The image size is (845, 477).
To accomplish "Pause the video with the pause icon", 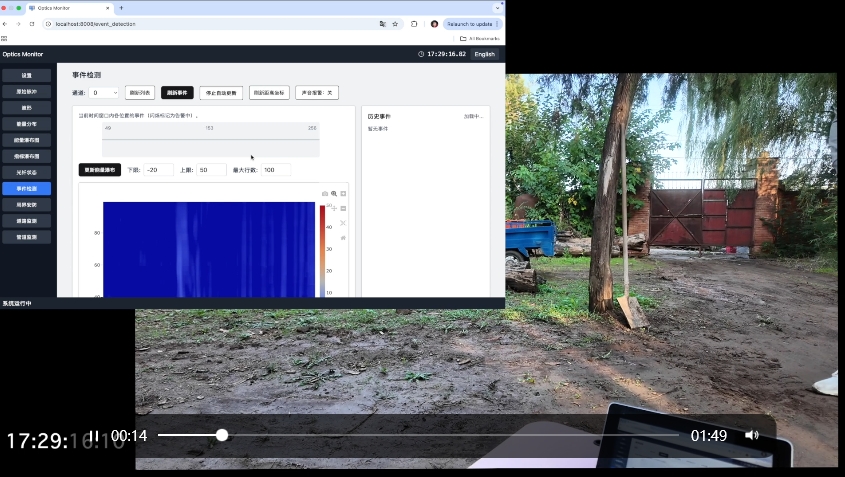I will point(95,436).
